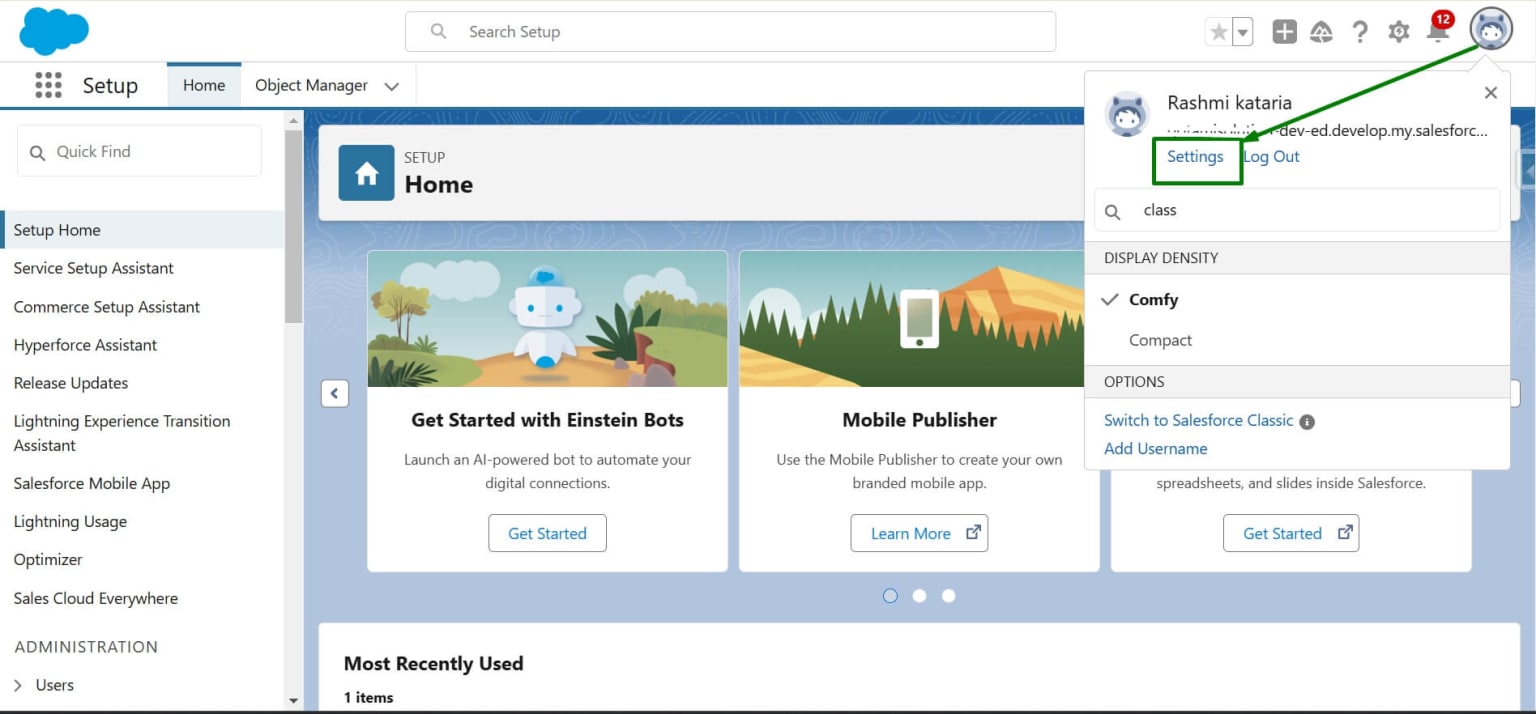Screen dimensions: 1536x714
Task: Click the Most Recently Used heading
Action: tap(433, 664)
